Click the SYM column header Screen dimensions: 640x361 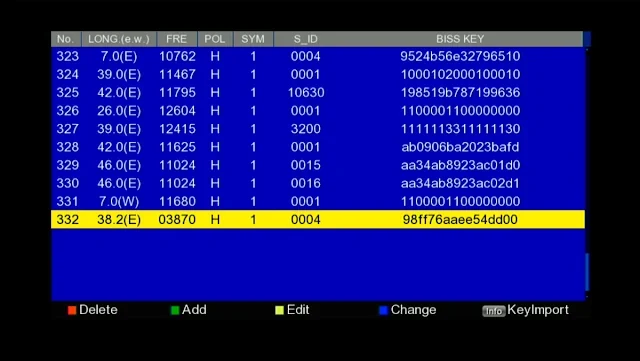pyautogui.click(x=253, y=39)
